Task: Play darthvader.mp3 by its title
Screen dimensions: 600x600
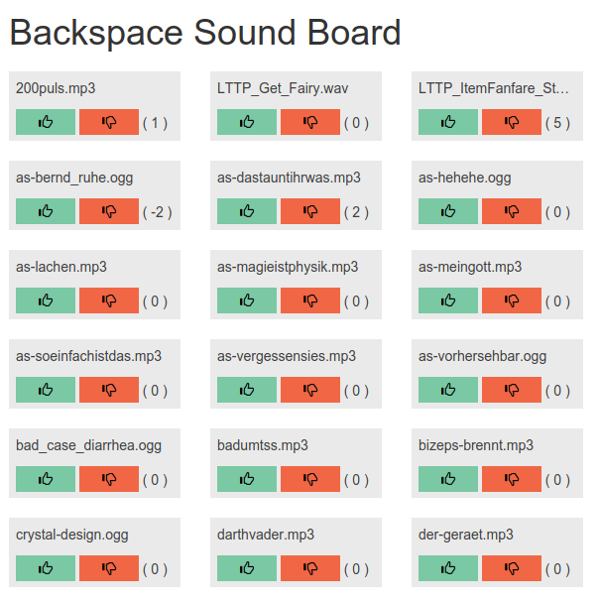Action: (265, 534)
